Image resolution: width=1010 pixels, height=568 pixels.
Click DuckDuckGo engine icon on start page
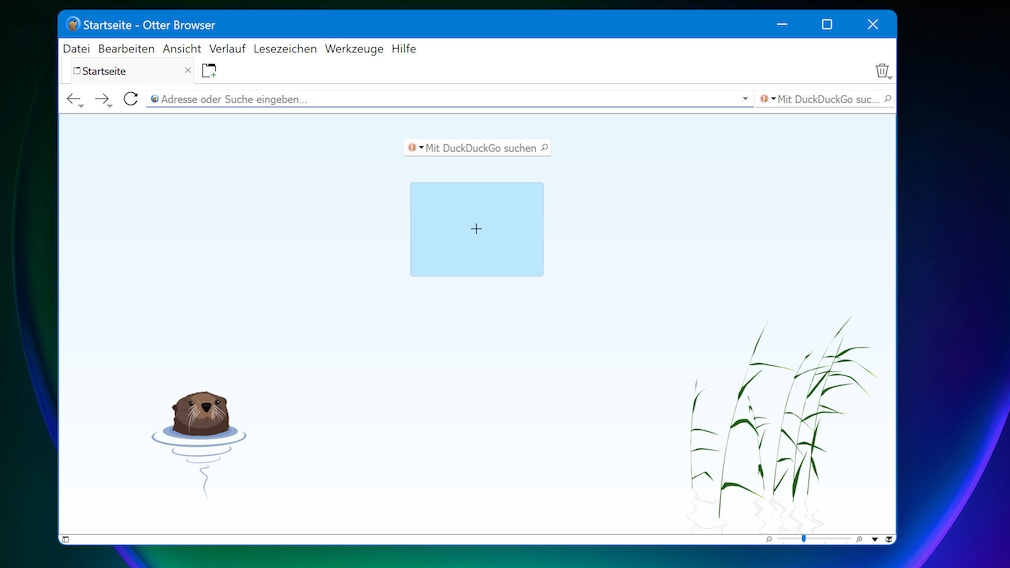(x=412, y=148)
